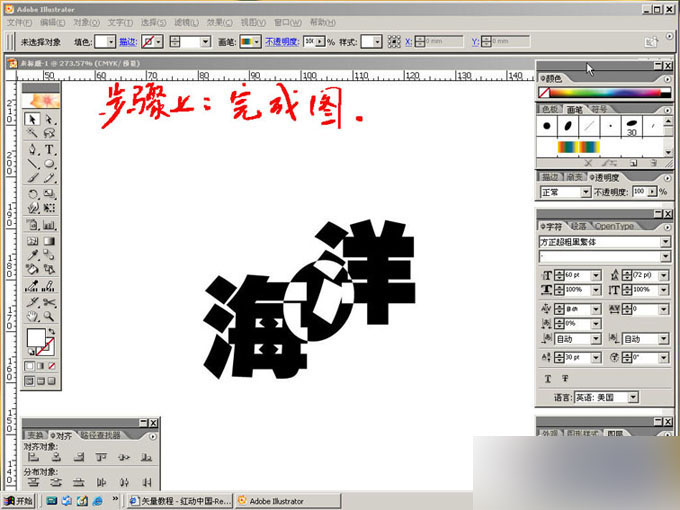Pick a color from the spectrum bar
Screen dimensions: 680x510
(x=605, y=92)
